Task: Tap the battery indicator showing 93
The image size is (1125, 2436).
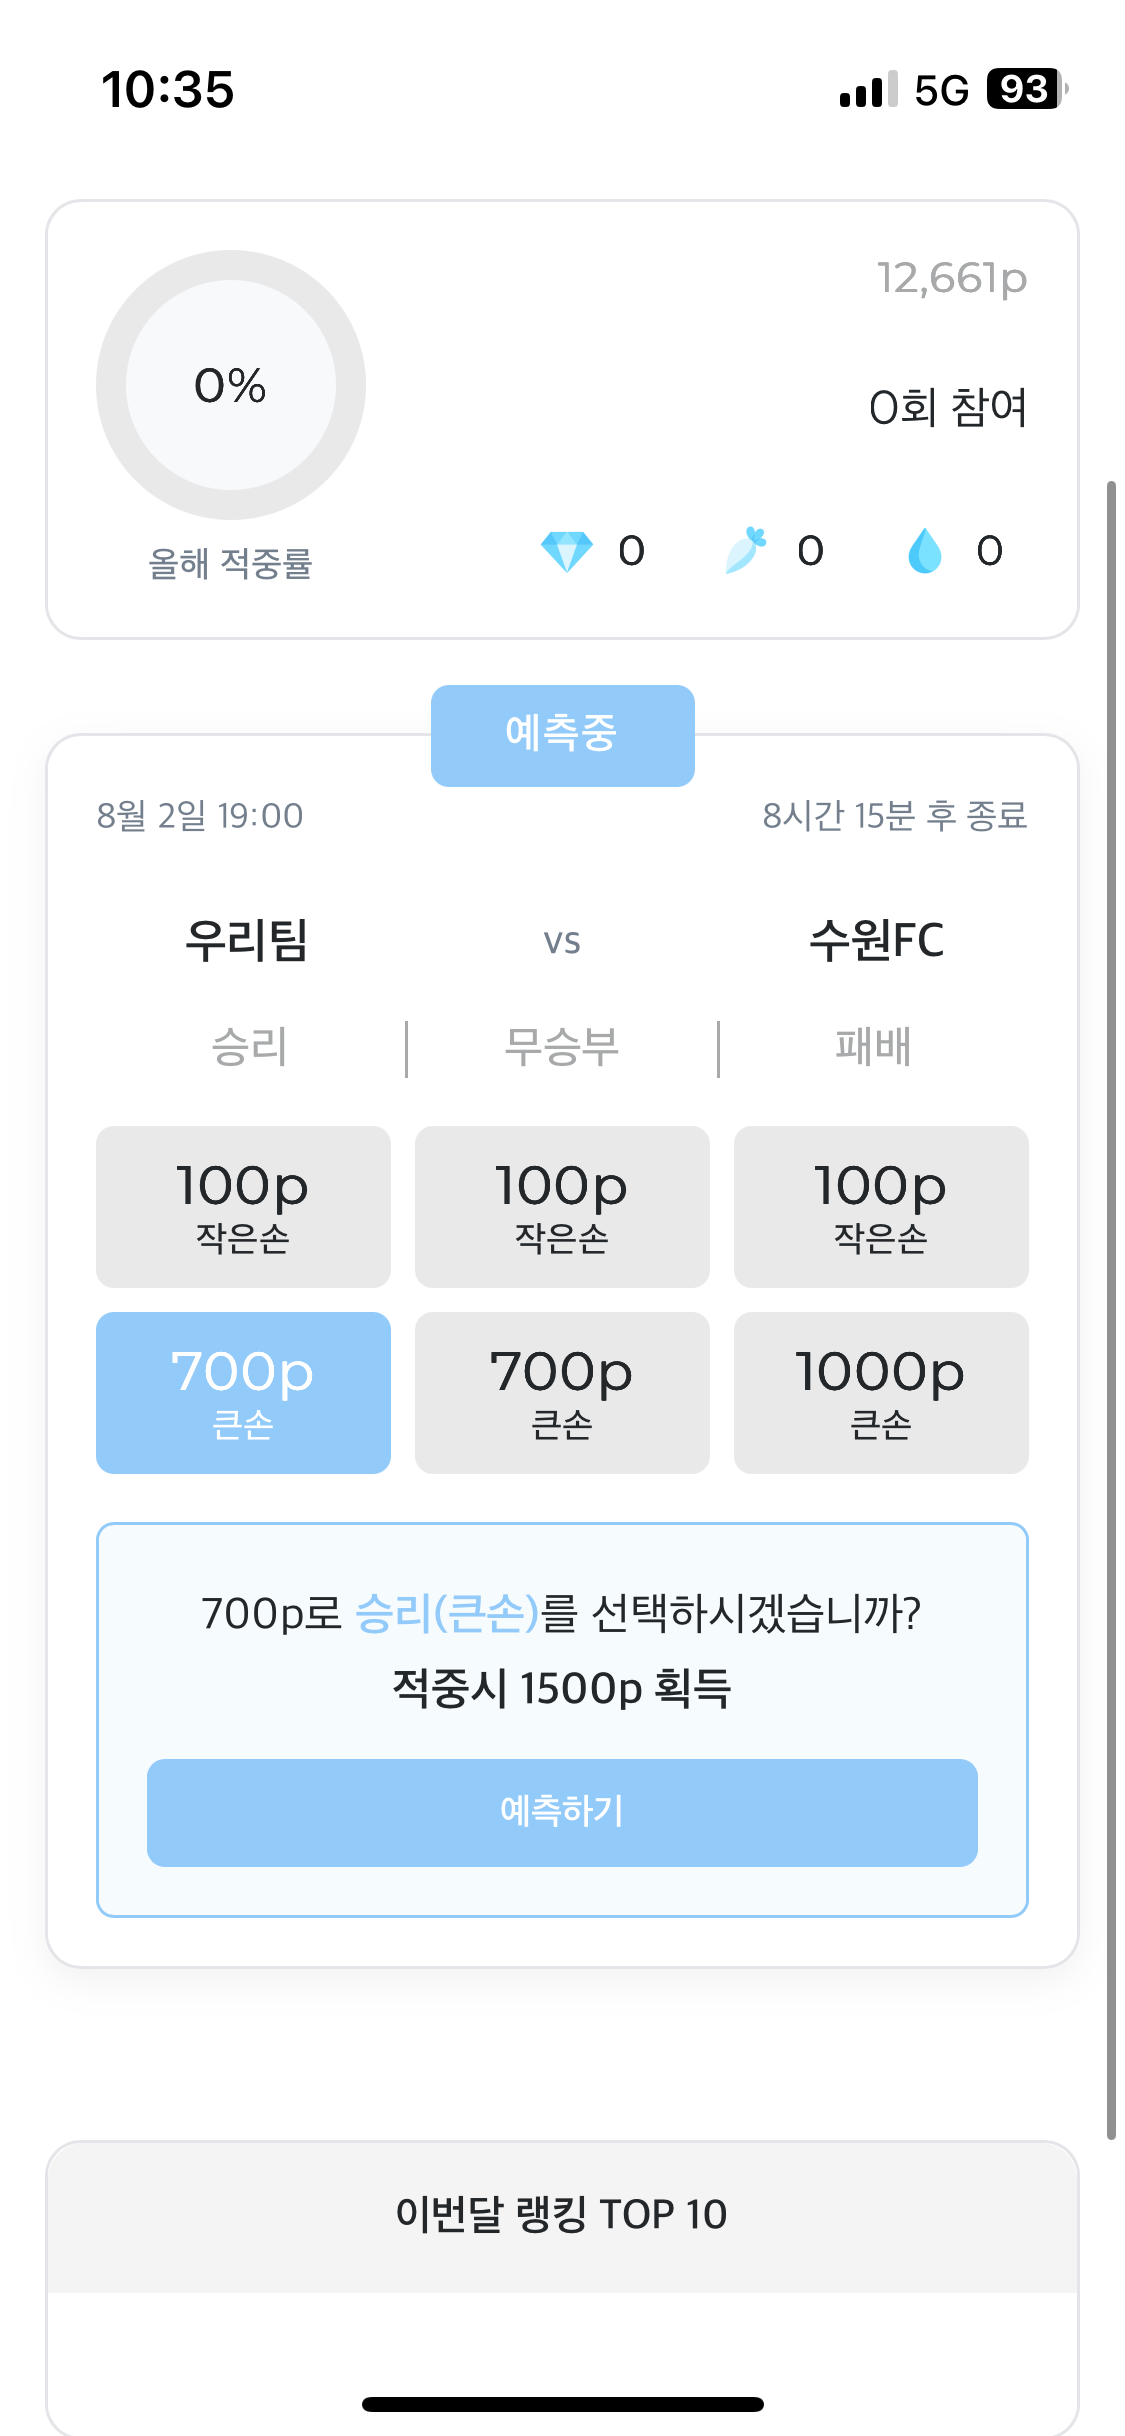Action: (x=1026, y=89)
